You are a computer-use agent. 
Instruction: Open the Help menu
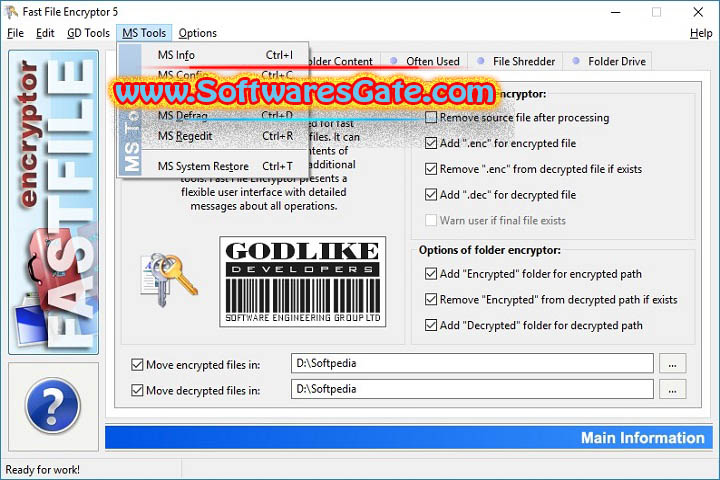[701, 33]
